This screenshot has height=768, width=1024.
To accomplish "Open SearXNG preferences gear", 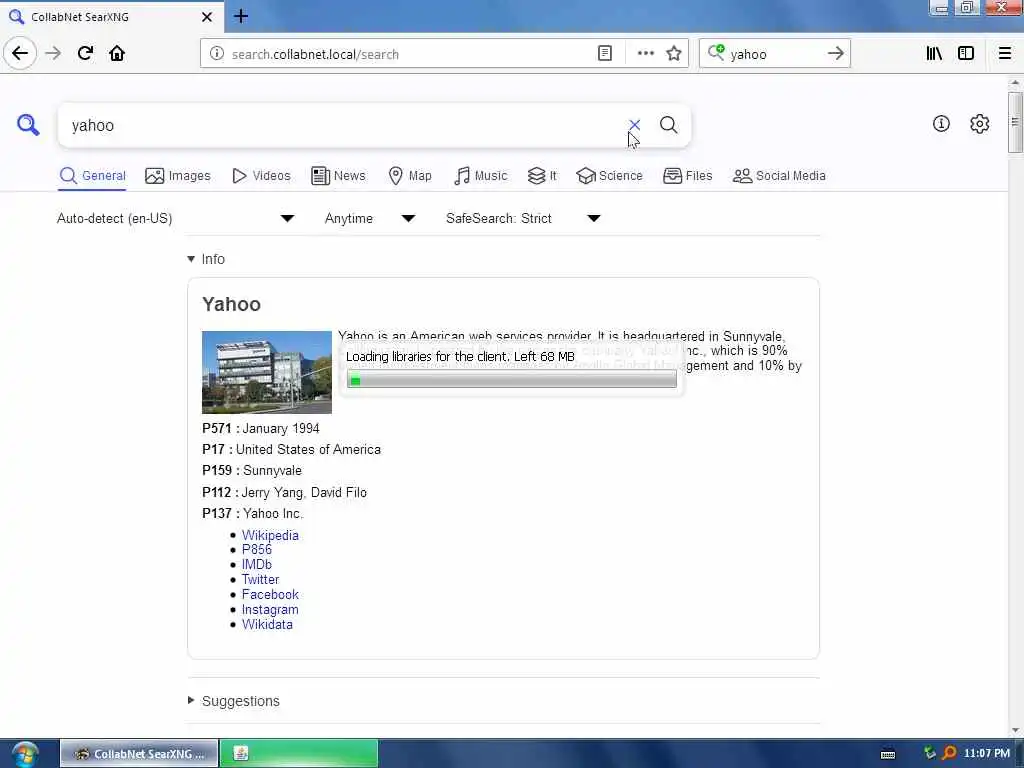I will click(980, 123).
